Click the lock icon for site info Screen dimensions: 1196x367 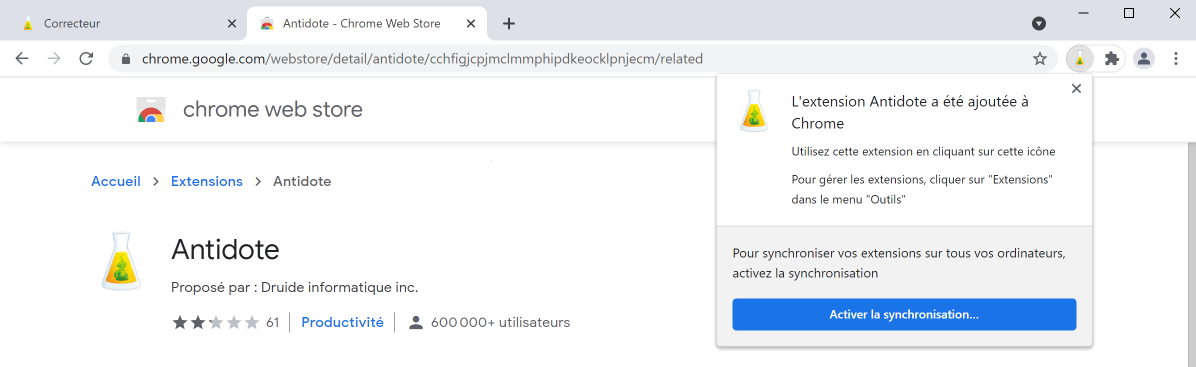(126, 59)
